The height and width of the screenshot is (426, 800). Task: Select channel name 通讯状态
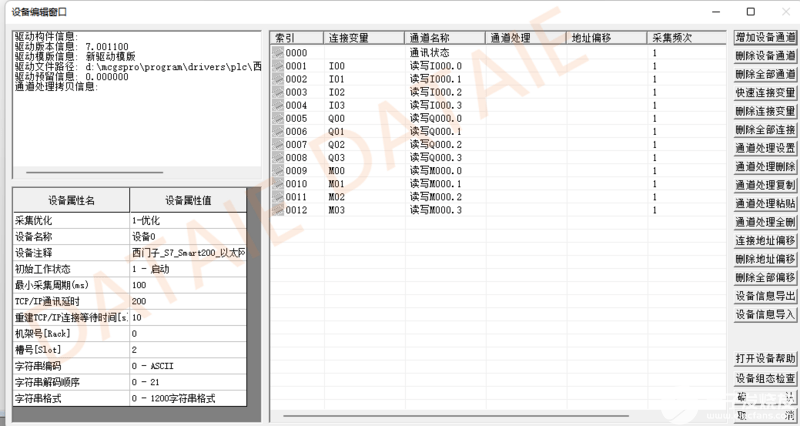point(430,53)
